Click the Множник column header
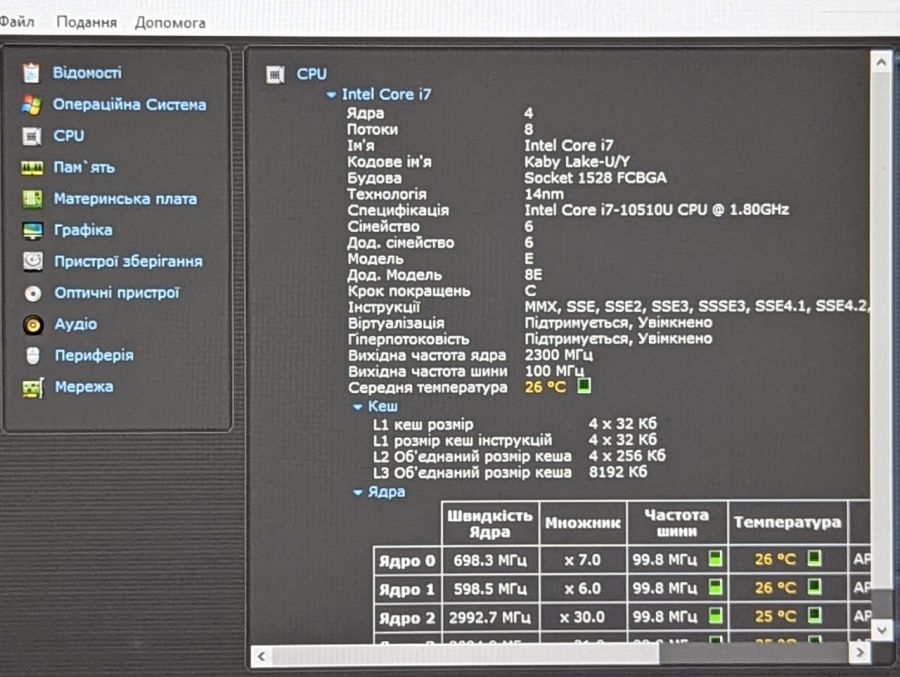The image size is (900, 677). point(583,523)
